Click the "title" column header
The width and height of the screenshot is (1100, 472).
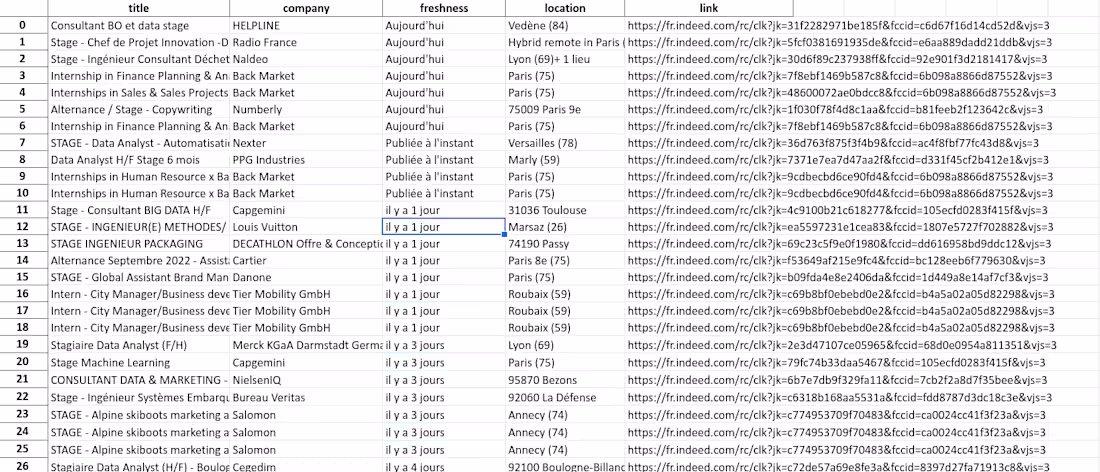click(x=138, y=8)
